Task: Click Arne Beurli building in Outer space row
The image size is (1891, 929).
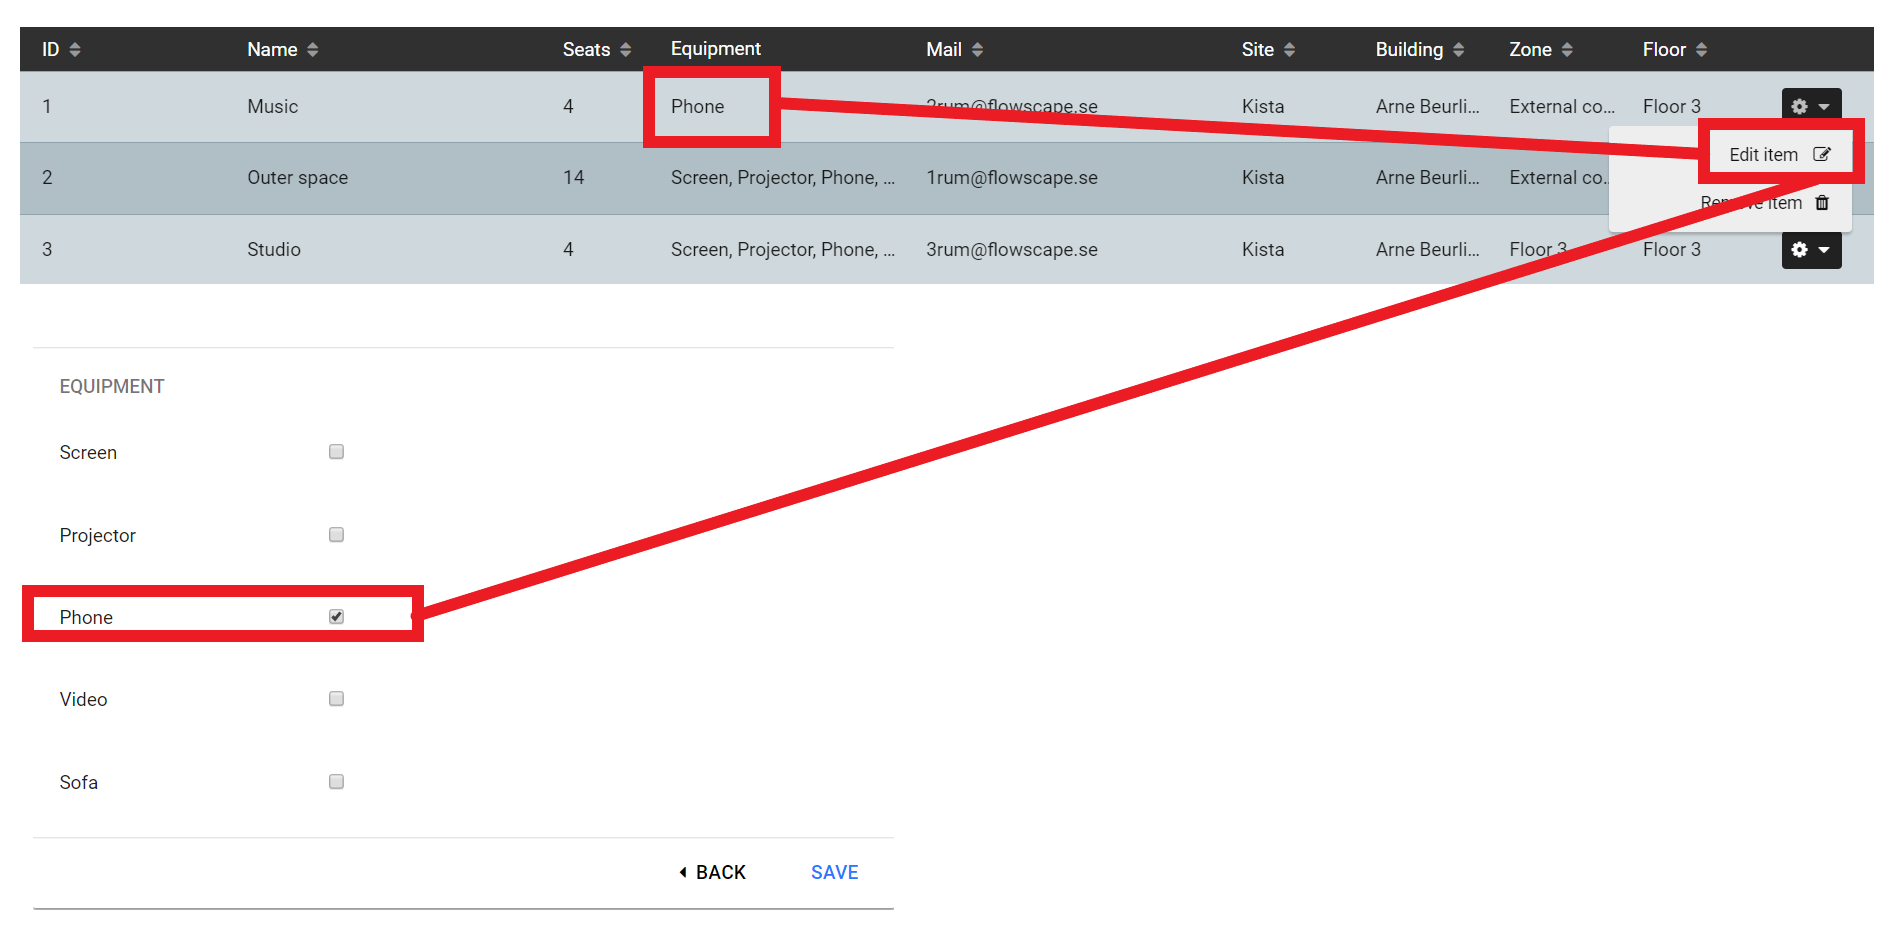Action: click(x=1427, y=178)
